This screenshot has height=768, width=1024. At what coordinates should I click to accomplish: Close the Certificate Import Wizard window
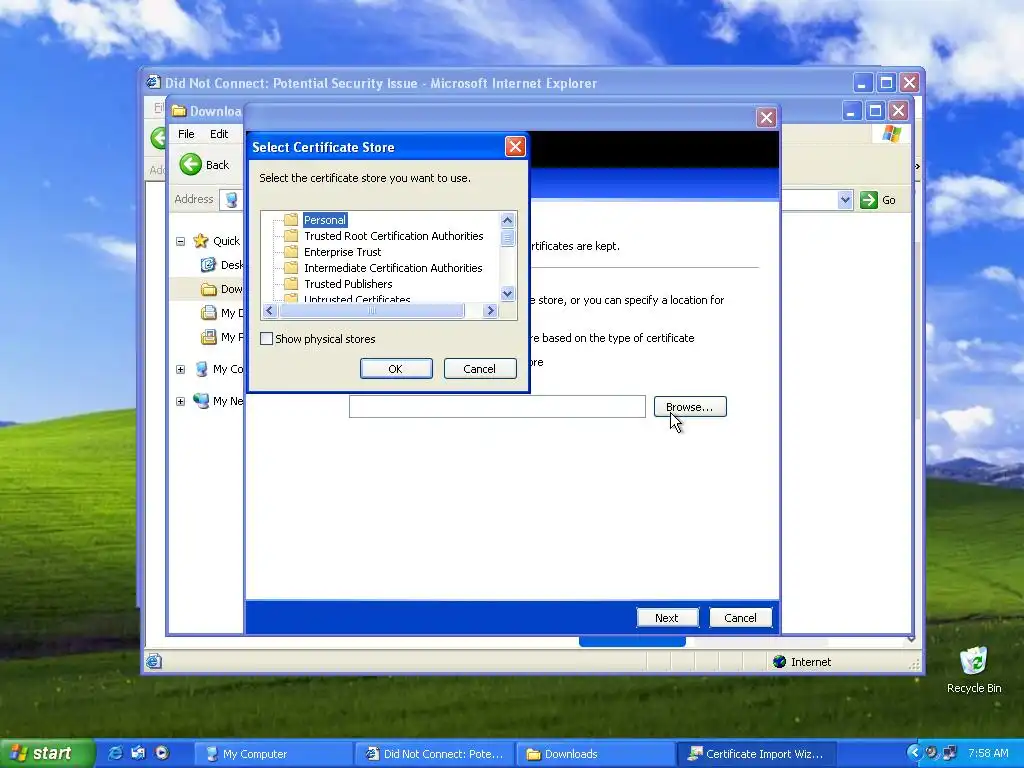click(x=766, y=118)
